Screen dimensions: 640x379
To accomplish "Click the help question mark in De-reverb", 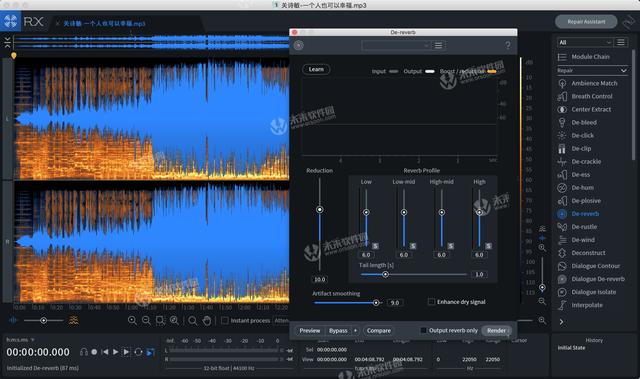I will point(507,45).
